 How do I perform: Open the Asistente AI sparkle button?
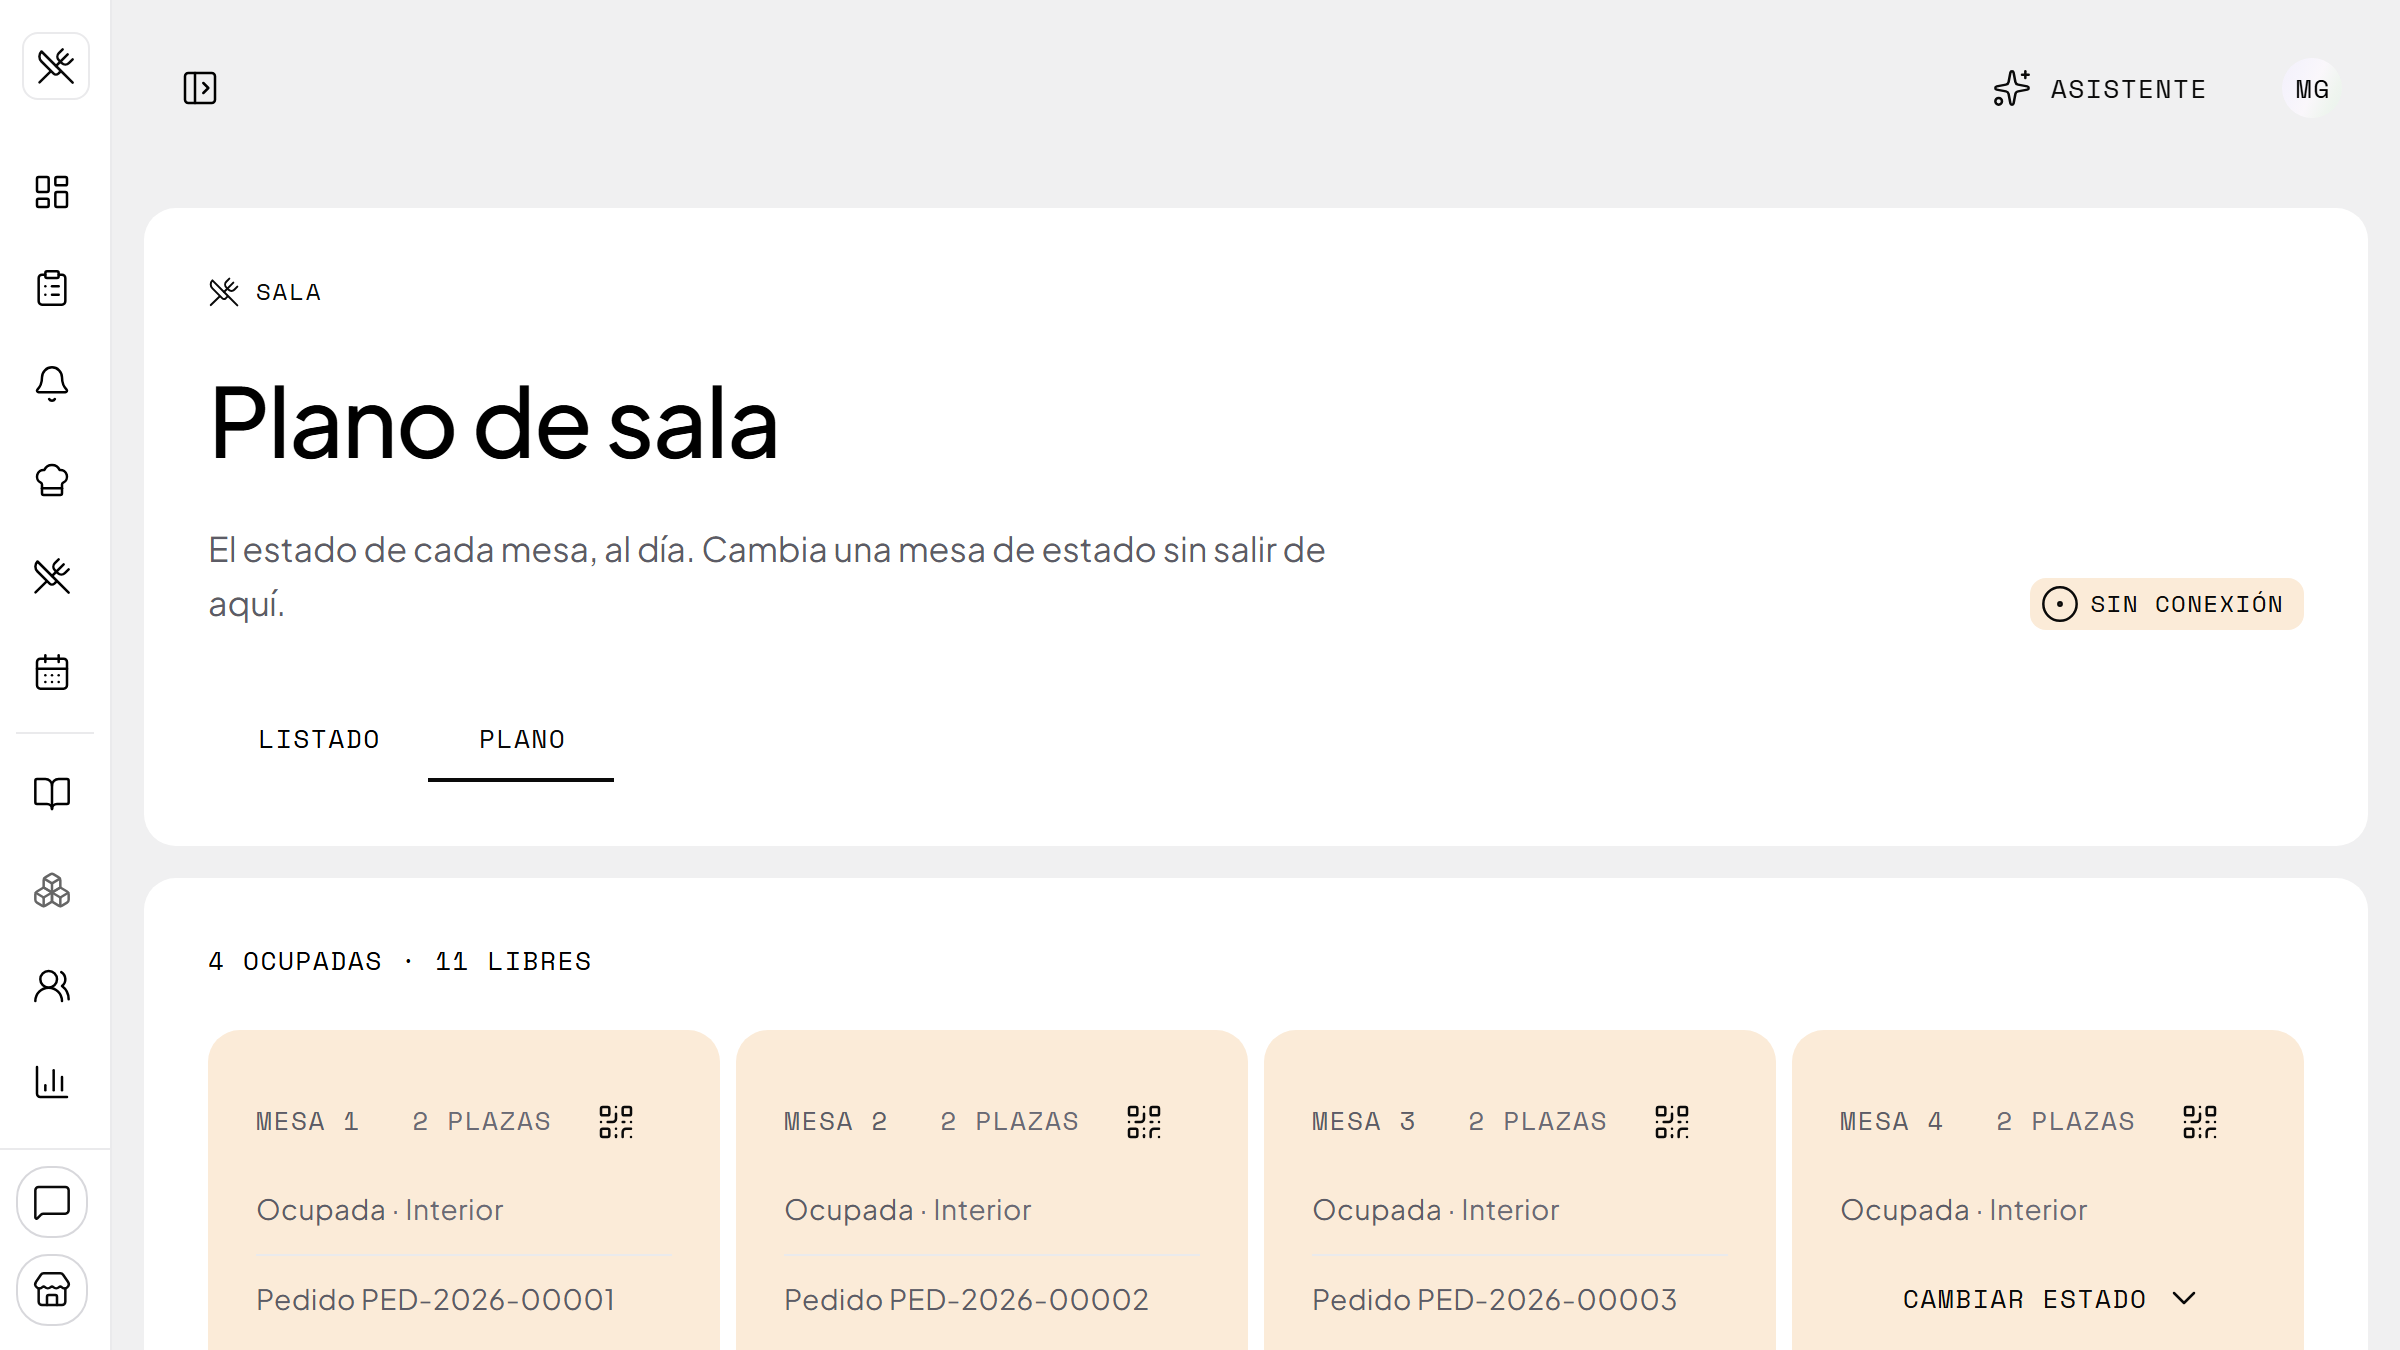click(2099, 89)
